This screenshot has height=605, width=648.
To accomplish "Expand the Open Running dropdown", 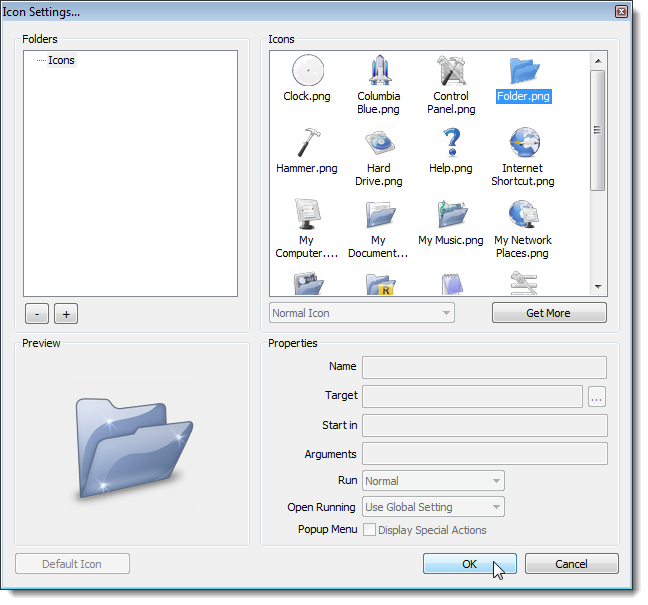I will pos(433,507).
